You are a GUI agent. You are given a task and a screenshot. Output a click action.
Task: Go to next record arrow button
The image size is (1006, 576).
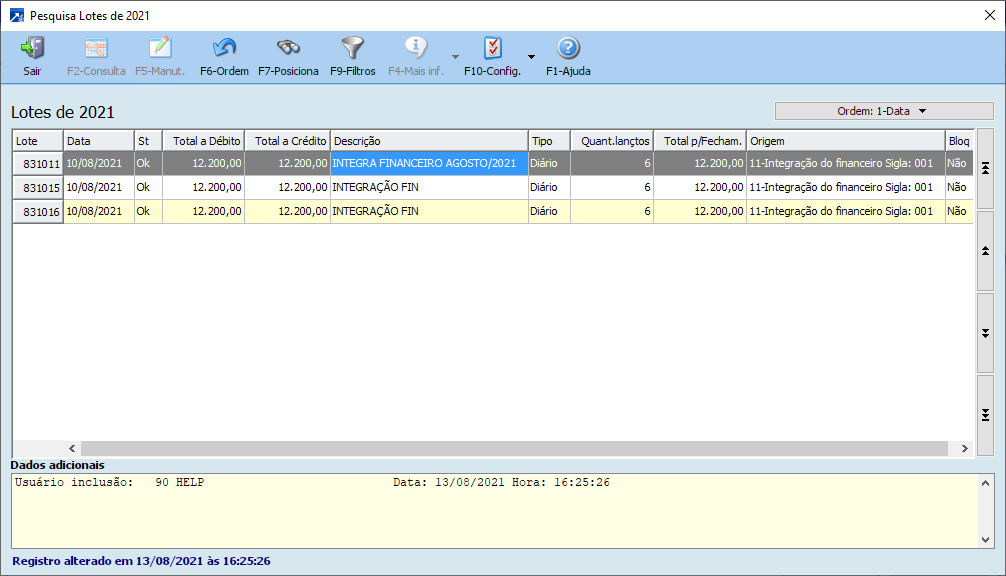[985, 332]
